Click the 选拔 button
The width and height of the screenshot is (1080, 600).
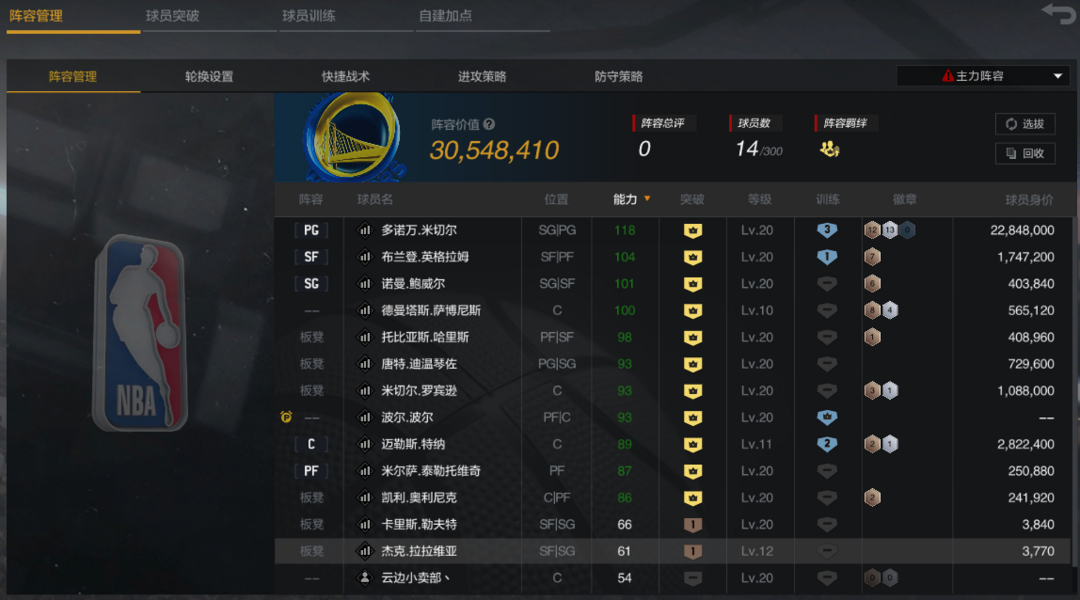1025,124
